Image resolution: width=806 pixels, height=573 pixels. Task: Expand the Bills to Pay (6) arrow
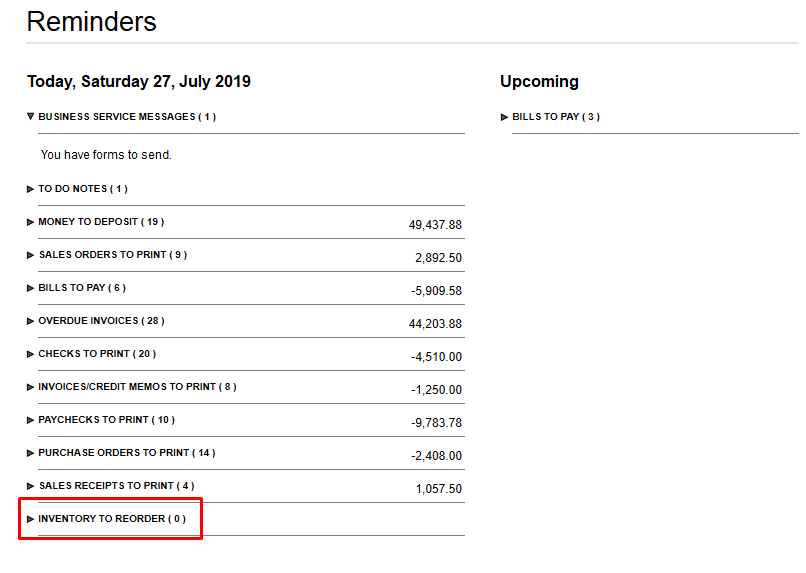click(x=31, y=288)
